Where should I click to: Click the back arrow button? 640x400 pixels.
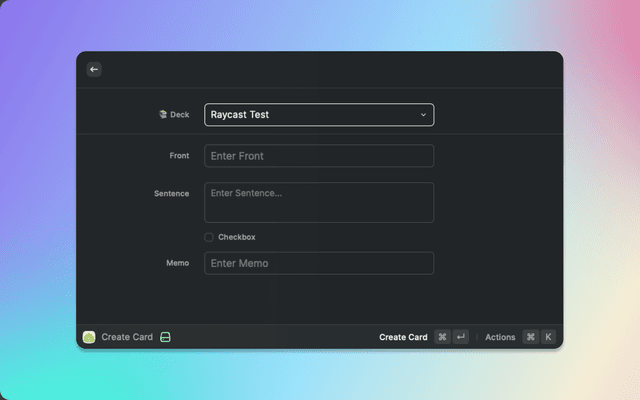tap(94, 69)
